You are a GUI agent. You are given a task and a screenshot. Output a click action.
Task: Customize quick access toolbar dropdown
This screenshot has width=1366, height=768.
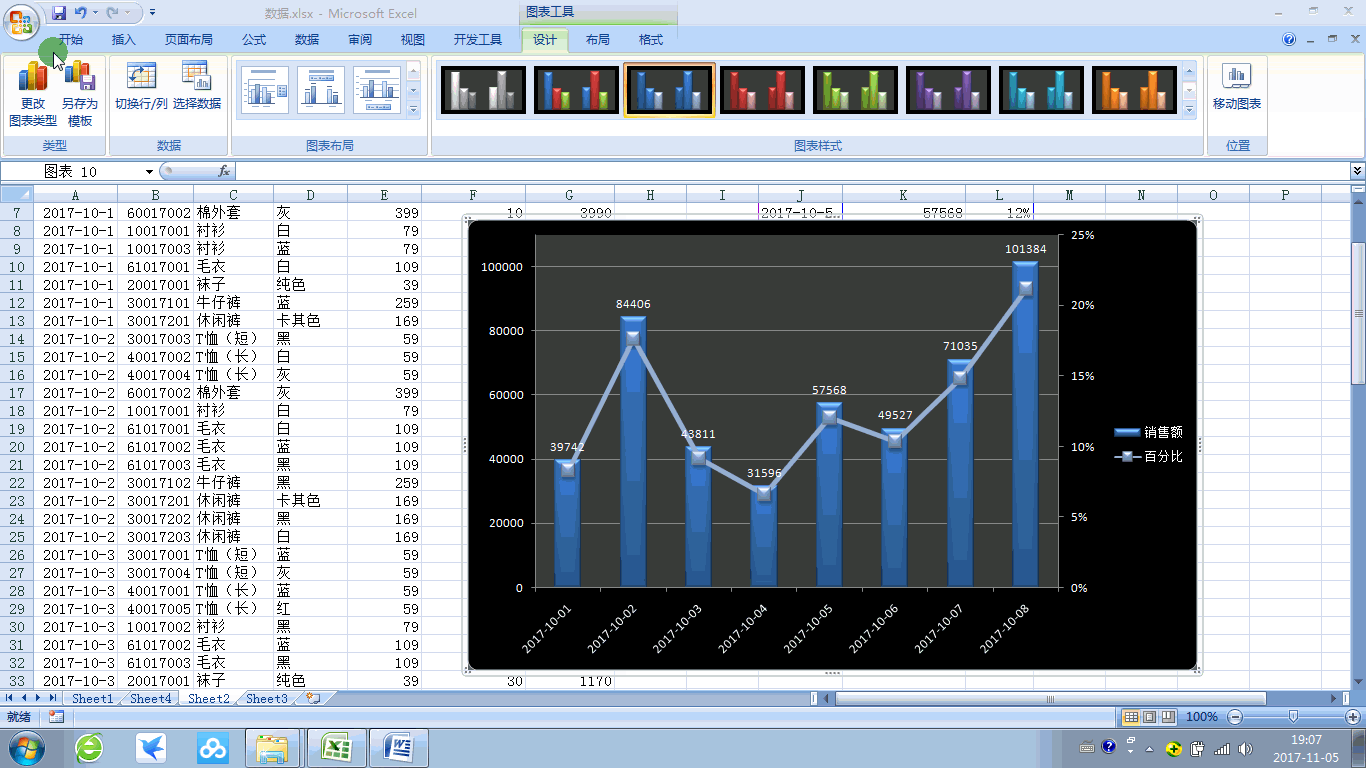(x=152, y=13)
